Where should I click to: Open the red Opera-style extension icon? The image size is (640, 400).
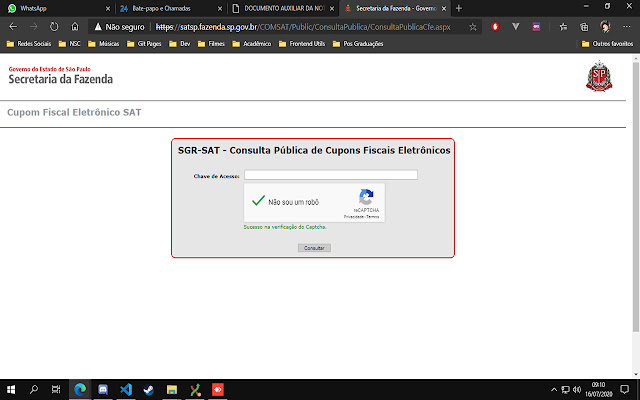point(495,27)
